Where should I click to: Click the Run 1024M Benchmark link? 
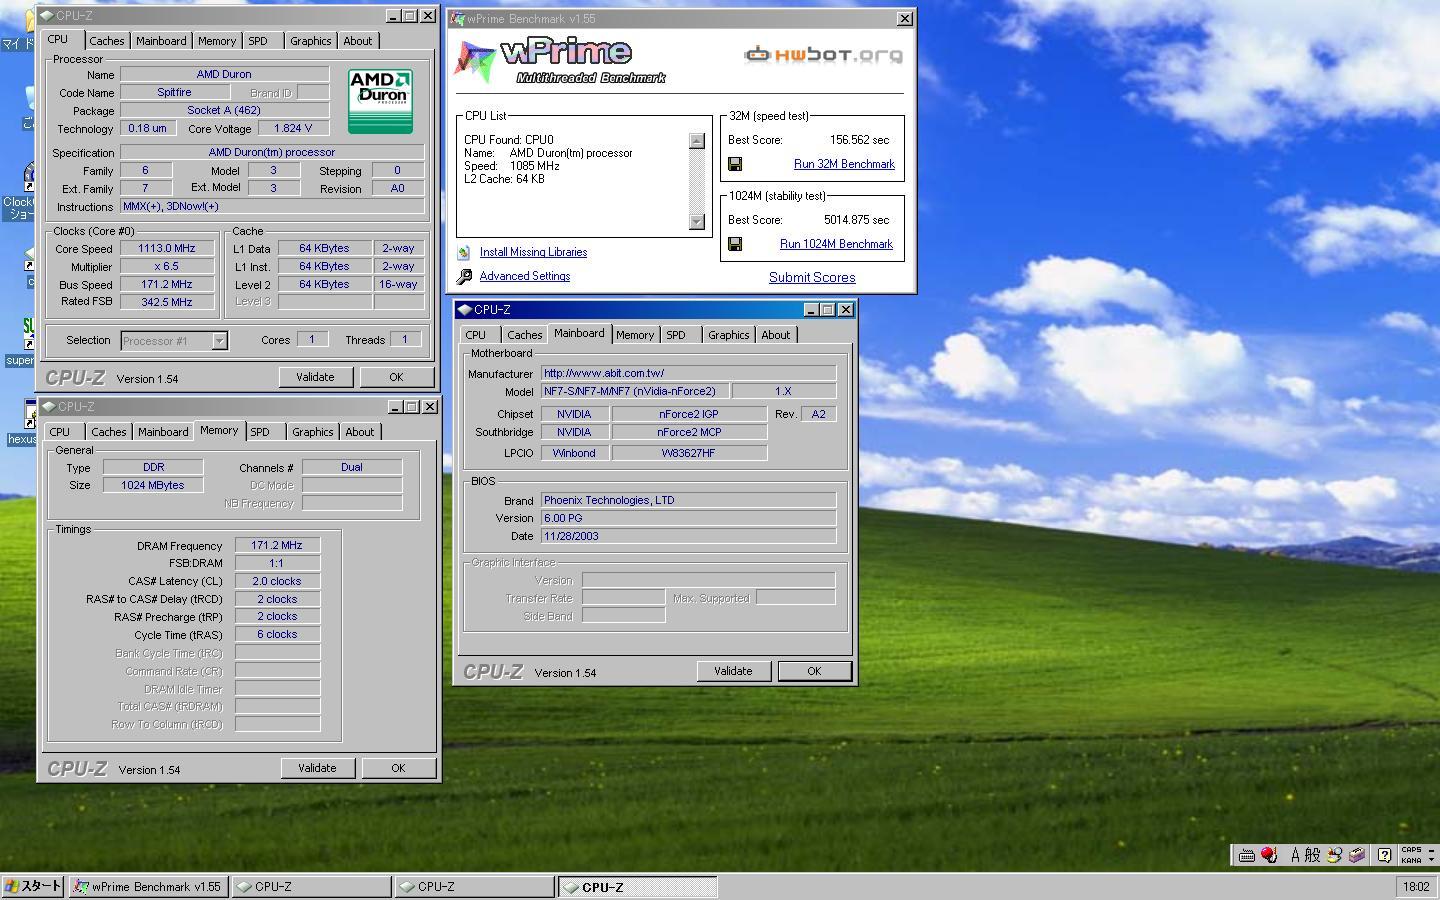coord(836,244)
